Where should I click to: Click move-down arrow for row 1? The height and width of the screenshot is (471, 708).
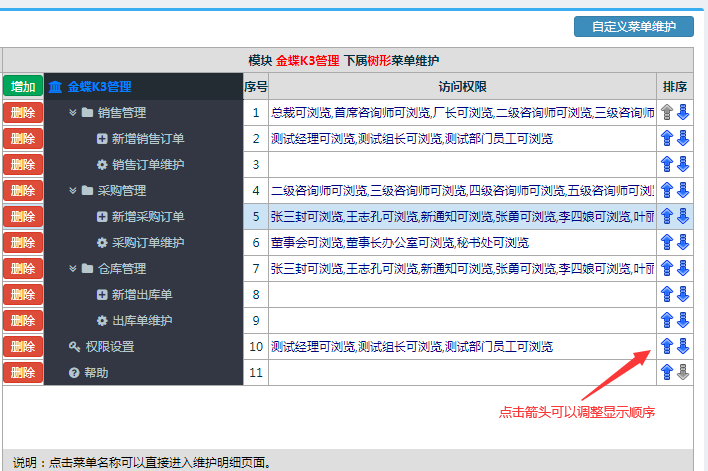pos(683,112)
